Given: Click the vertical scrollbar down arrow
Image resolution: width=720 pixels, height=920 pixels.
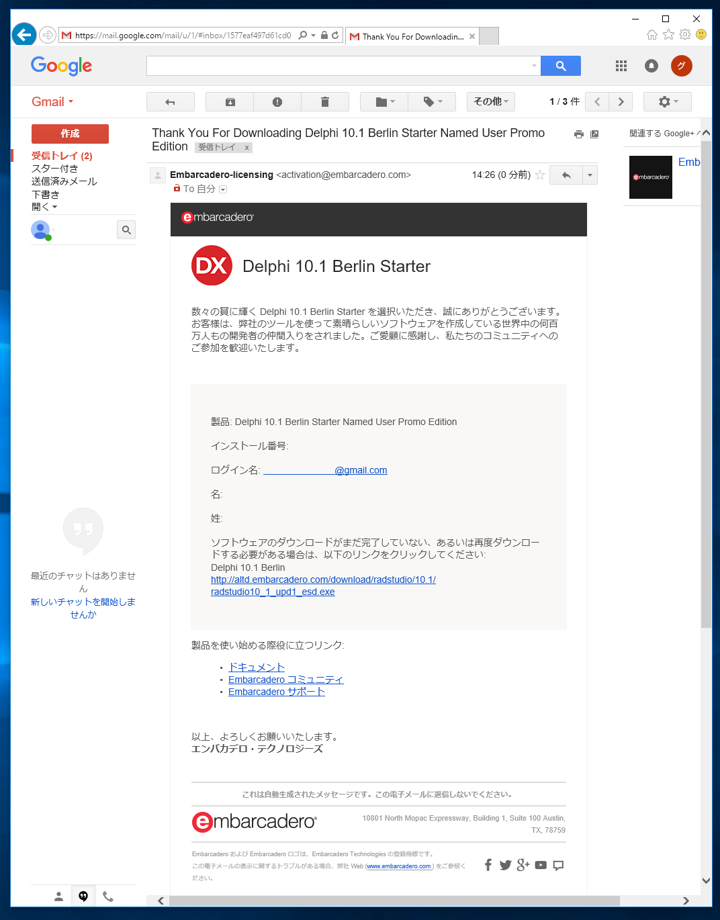Looking at the screenshot, I should 706,881.
